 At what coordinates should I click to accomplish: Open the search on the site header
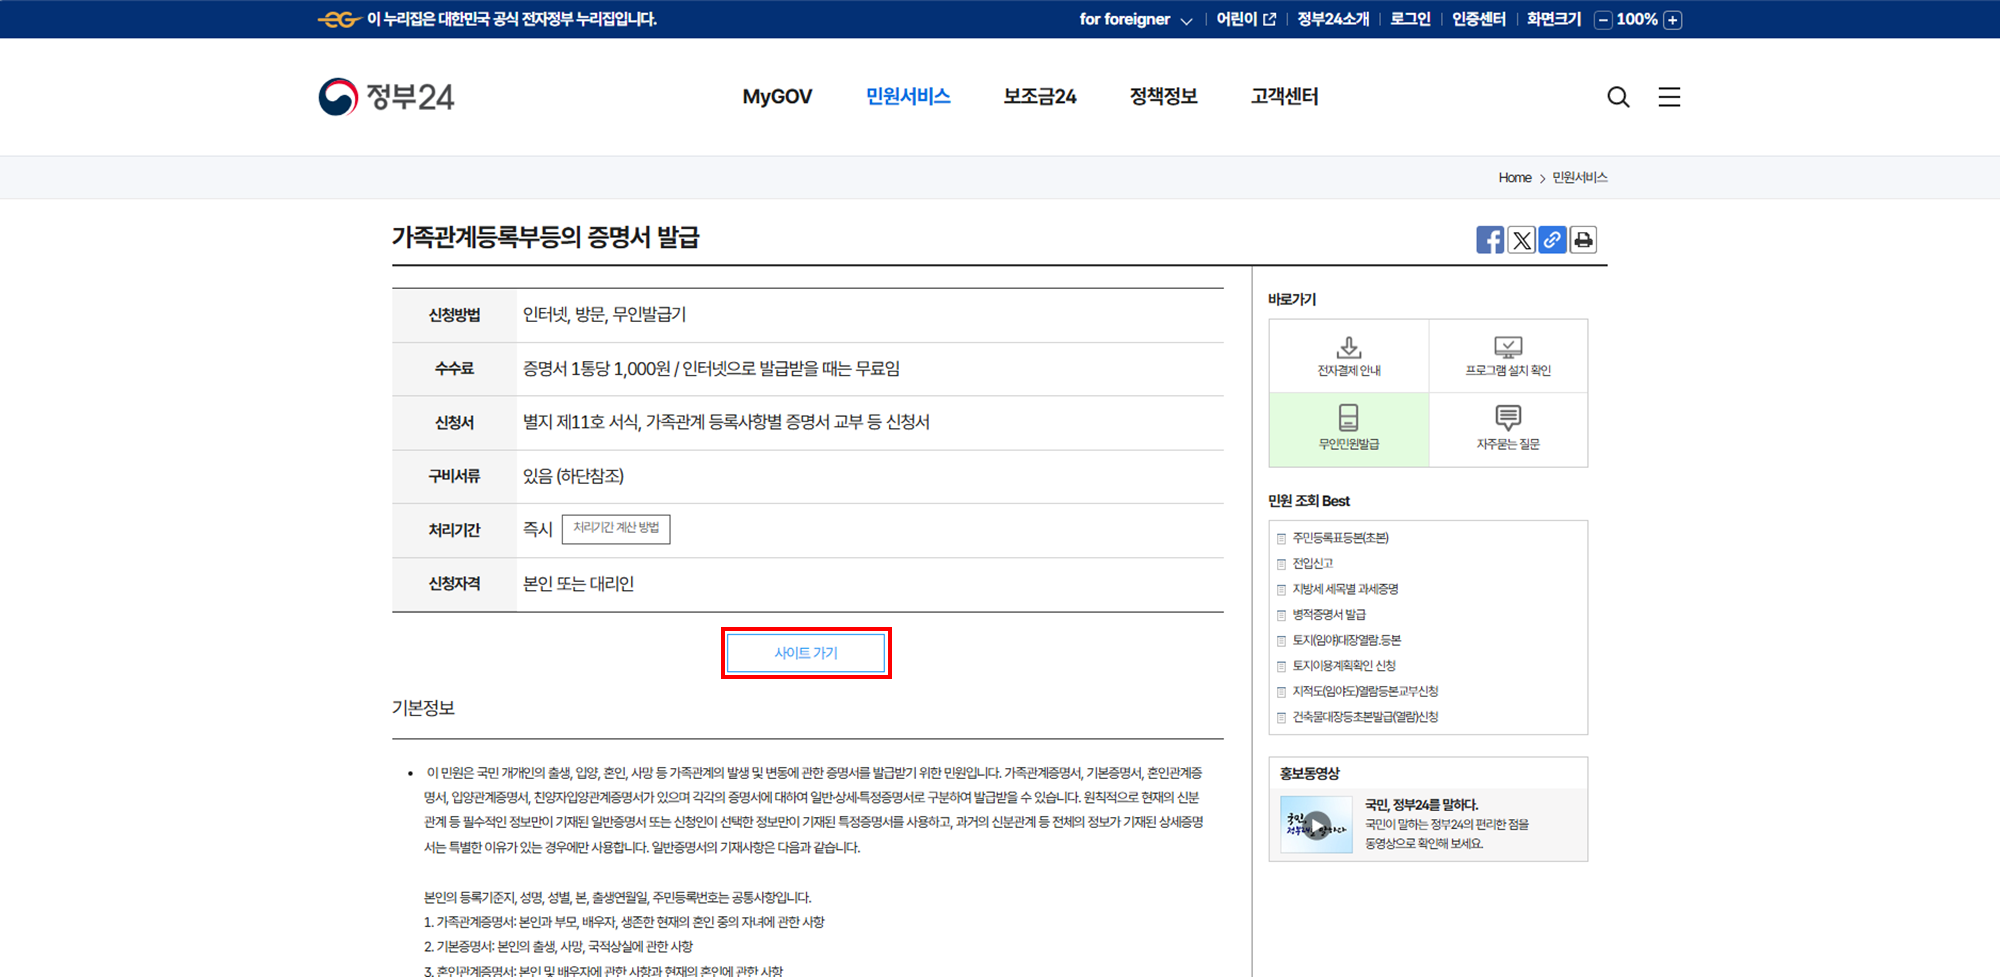(x=1617, y=96)
